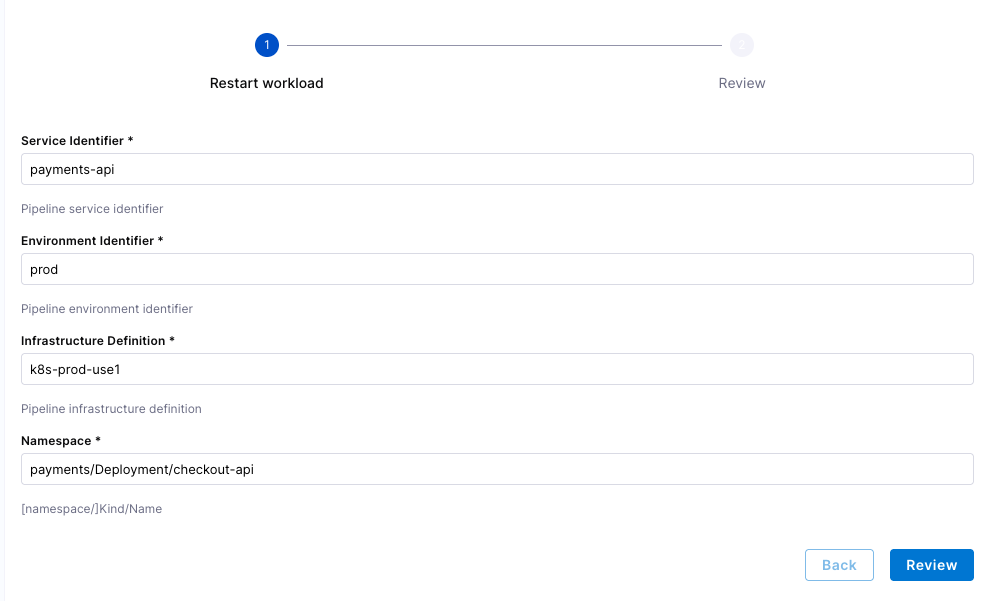This screenshot has height=601, width=992.
Task: Open the Restart workload step
Action: pos(266,83)
